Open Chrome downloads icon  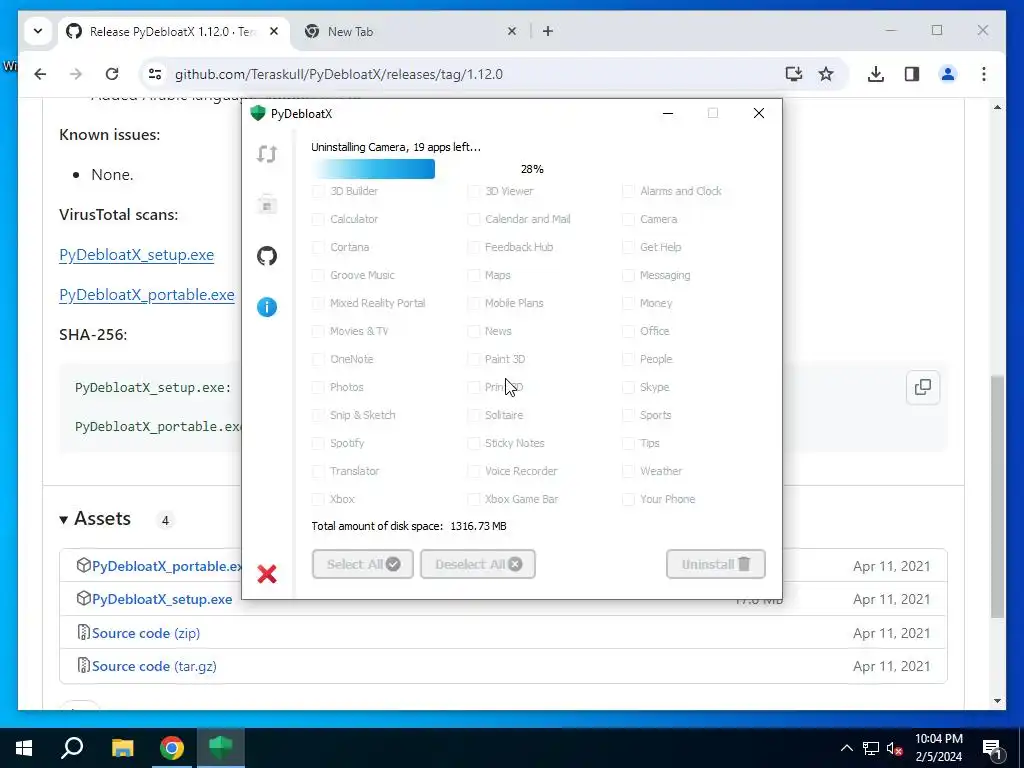point(876,74)
